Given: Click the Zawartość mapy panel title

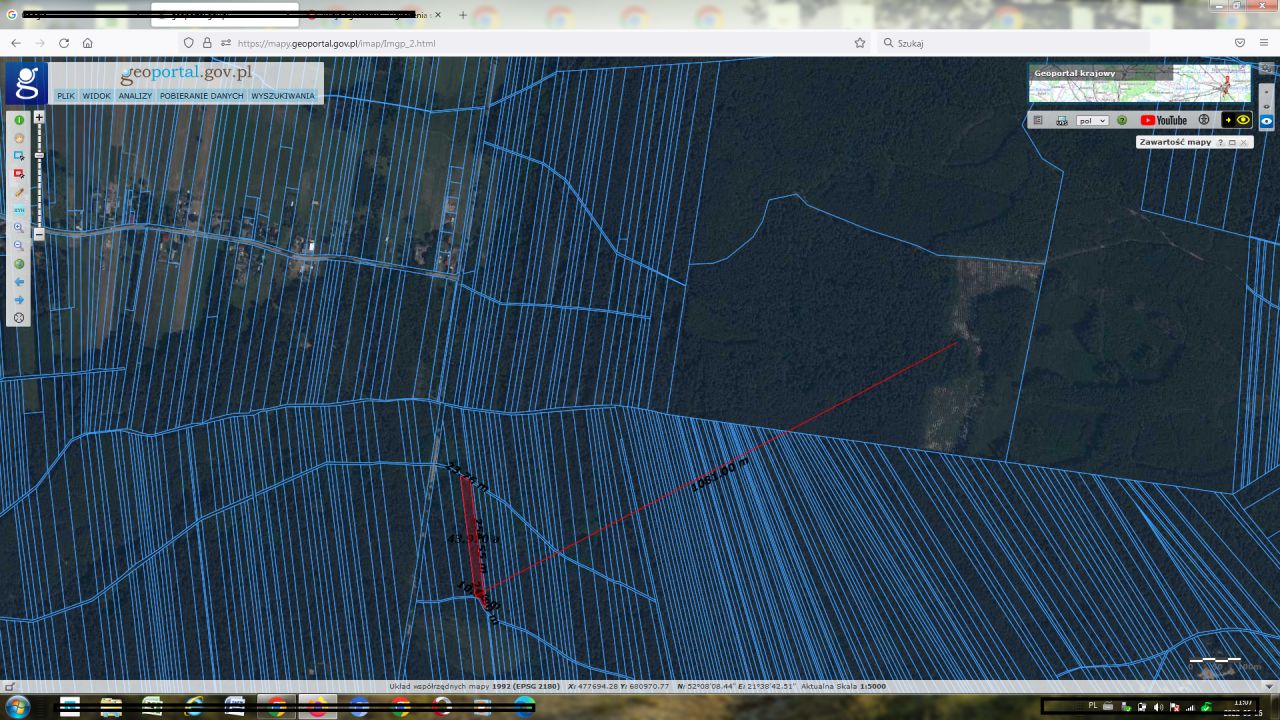Looking at the screenshot, I should (x=1175, y=142).
